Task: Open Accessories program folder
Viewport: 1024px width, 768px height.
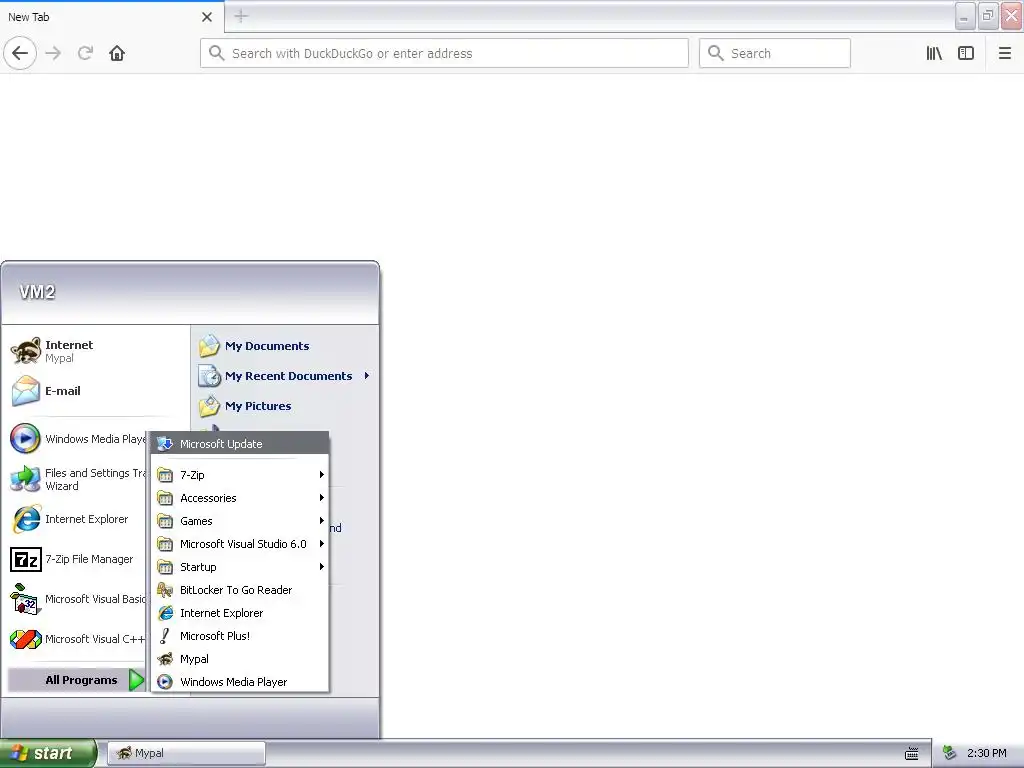Action: pyautogui.click(x=240, y=498)
